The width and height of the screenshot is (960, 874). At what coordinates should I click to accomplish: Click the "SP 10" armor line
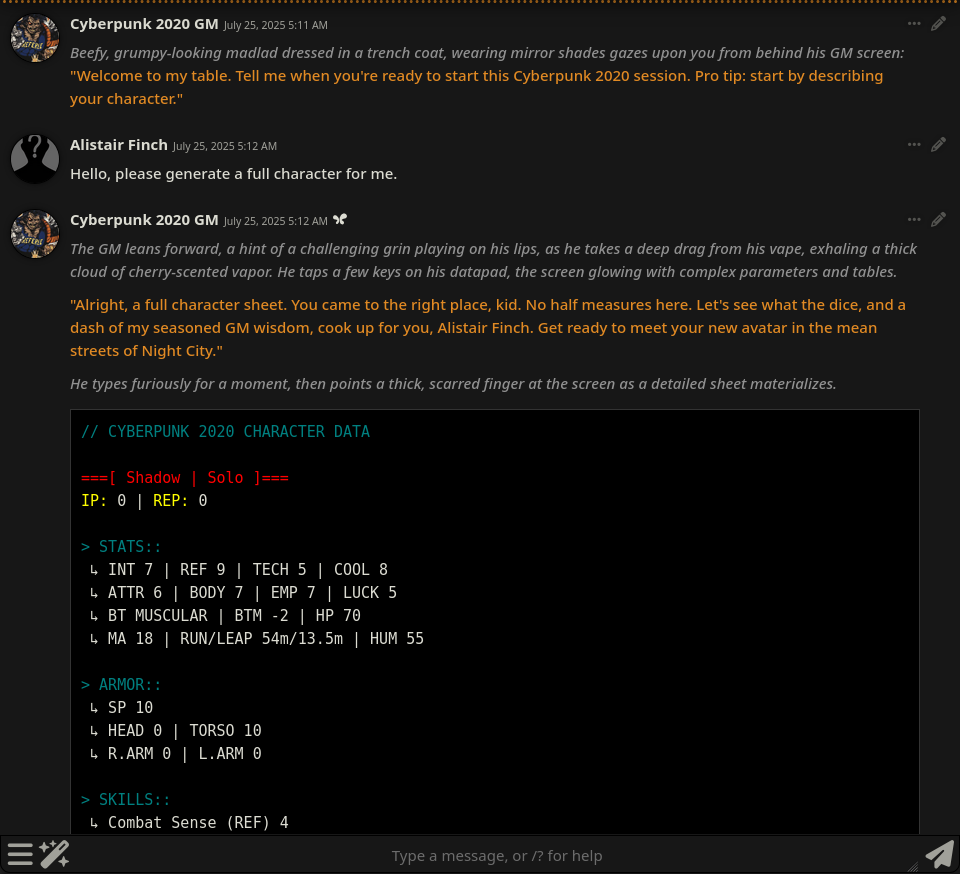pyautogui.click(x=121, y=708)
